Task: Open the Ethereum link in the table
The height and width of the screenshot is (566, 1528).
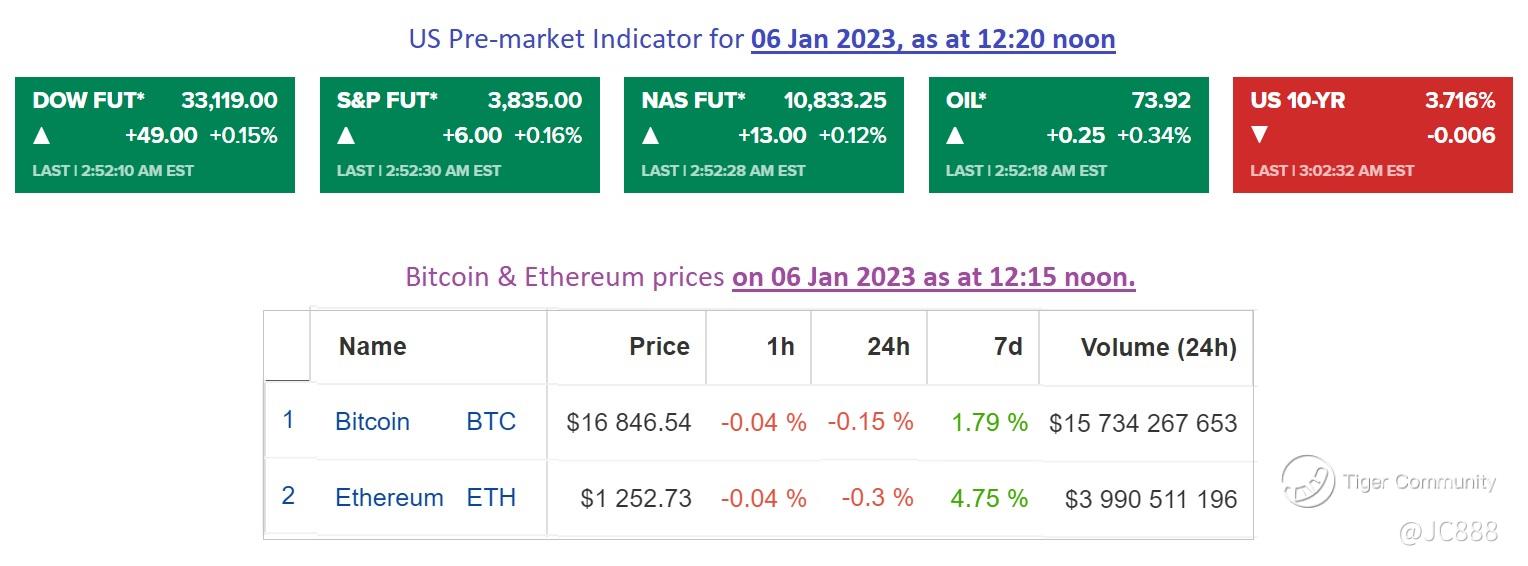Action: click(x=389, y=498)
